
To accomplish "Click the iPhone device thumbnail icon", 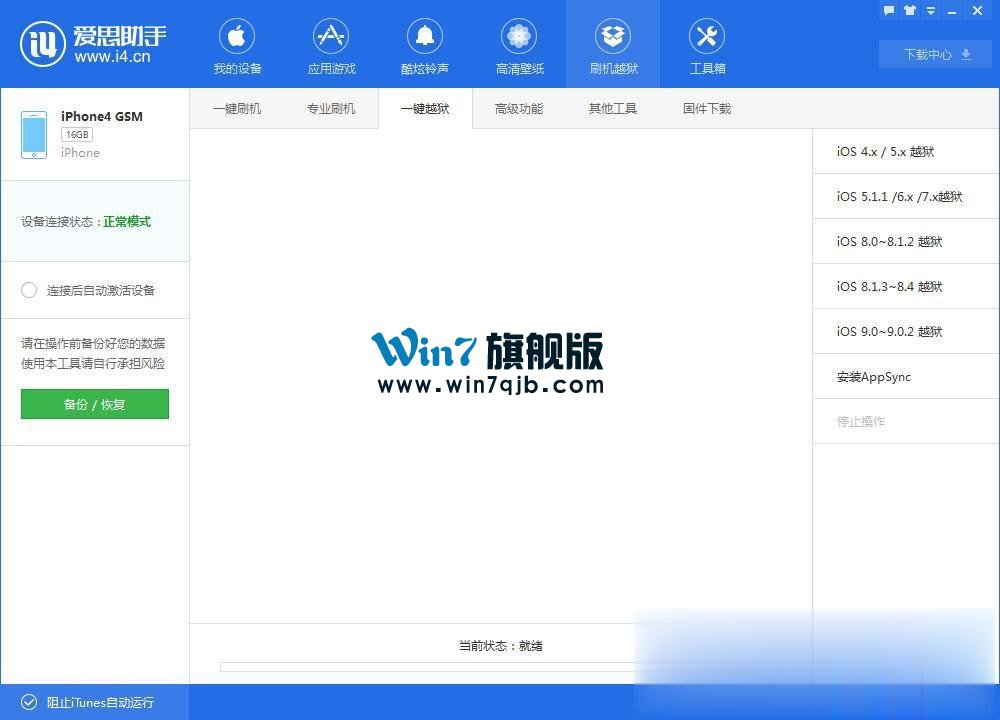I will pos(34,135).
